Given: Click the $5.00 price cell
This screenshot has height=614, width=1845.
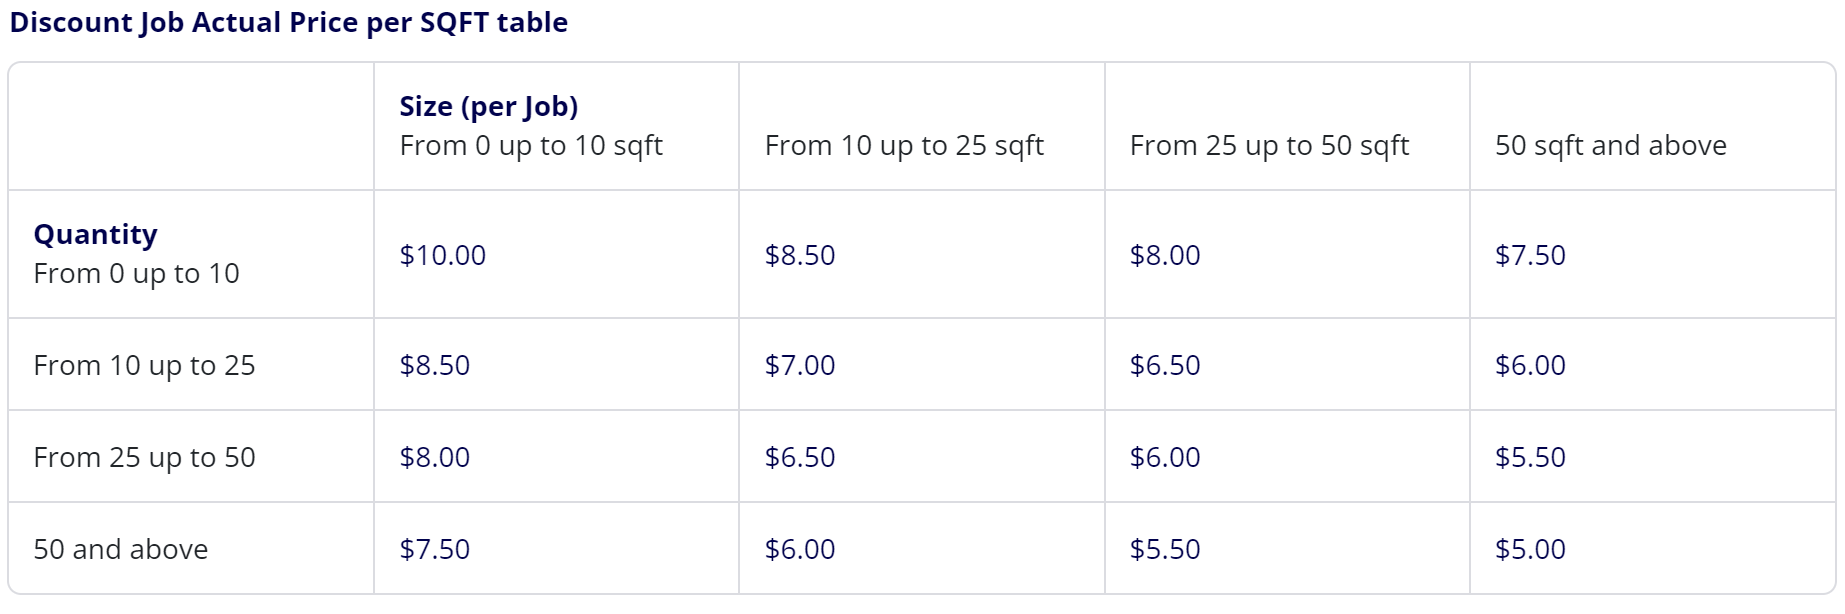Looking at the screenshot, I should [x=1531, y=549].
